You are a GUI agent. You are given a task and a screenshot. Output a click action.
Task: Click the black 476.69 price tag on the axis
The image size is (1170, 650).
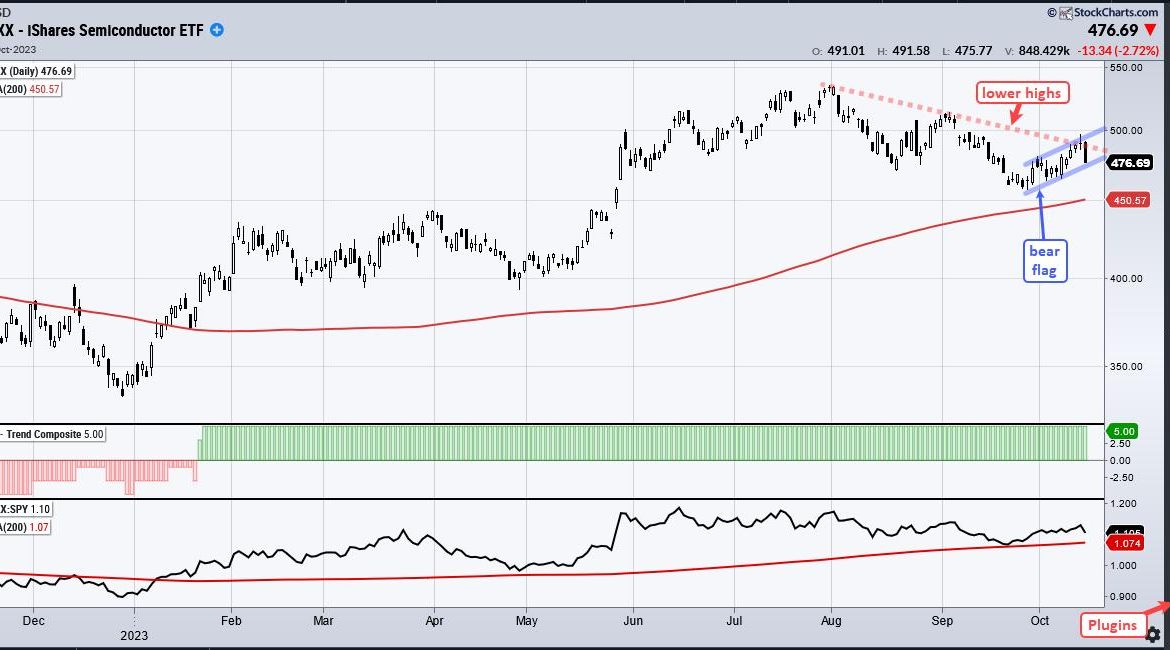coord(1130,163)
